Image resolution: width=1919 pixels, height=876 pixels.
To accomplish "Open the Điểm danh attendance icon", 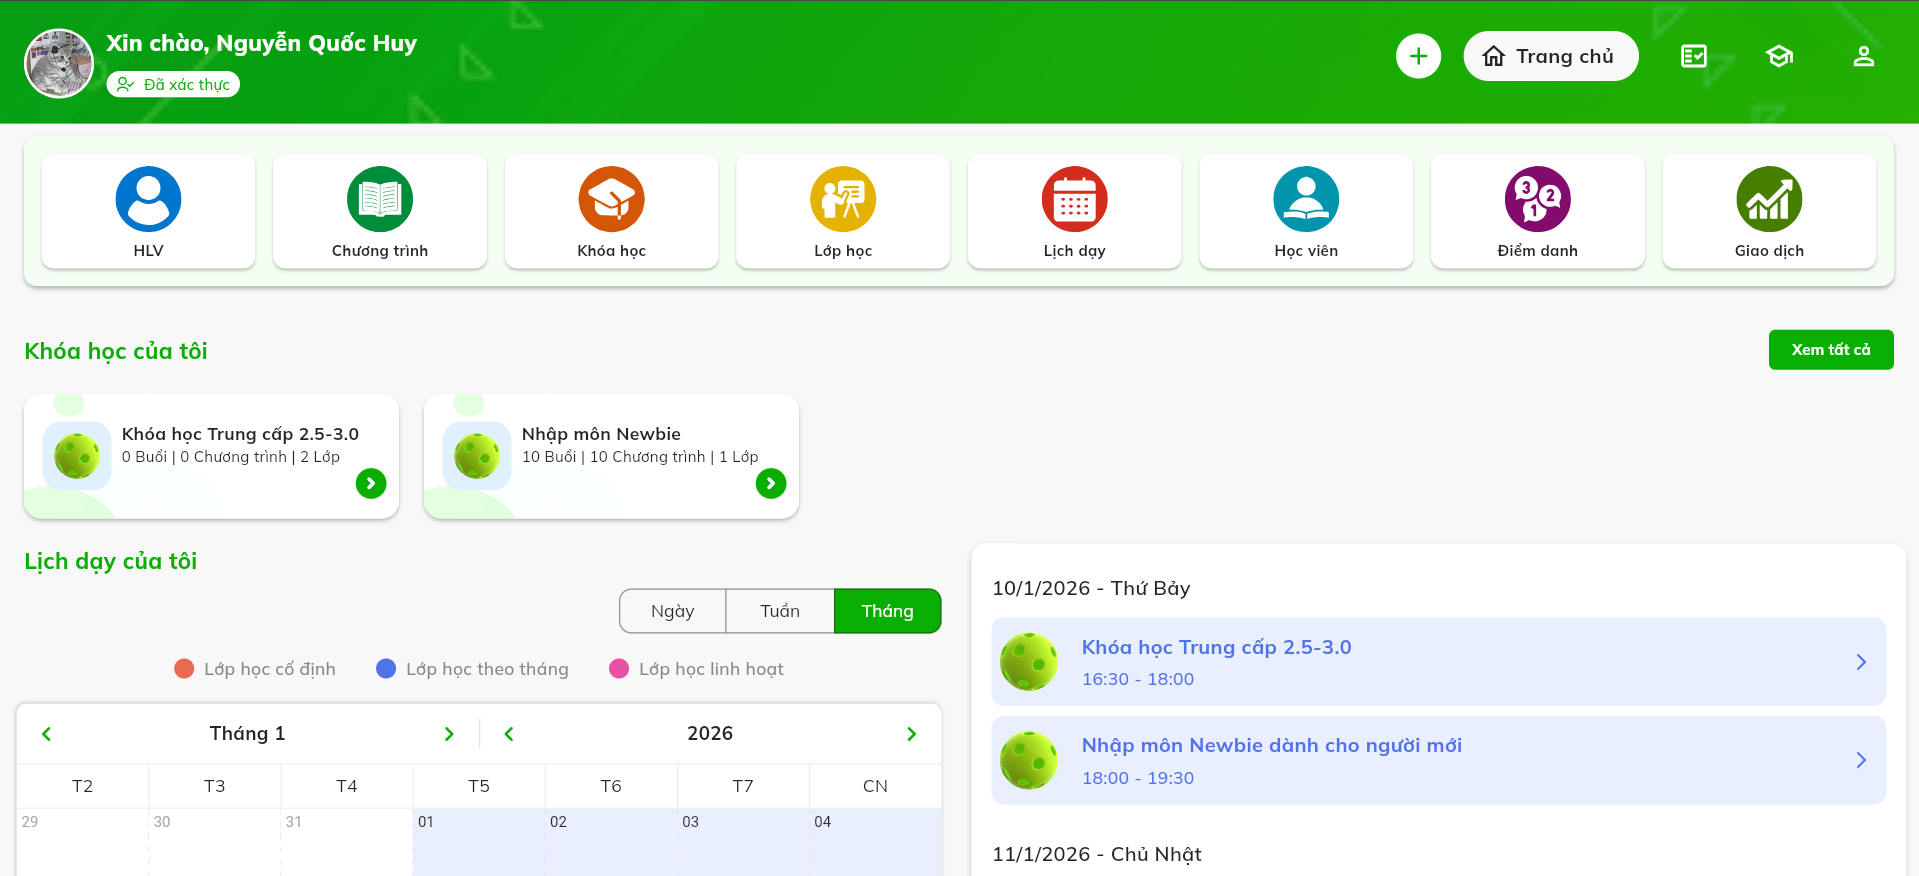I will (x=1537, y=199).
